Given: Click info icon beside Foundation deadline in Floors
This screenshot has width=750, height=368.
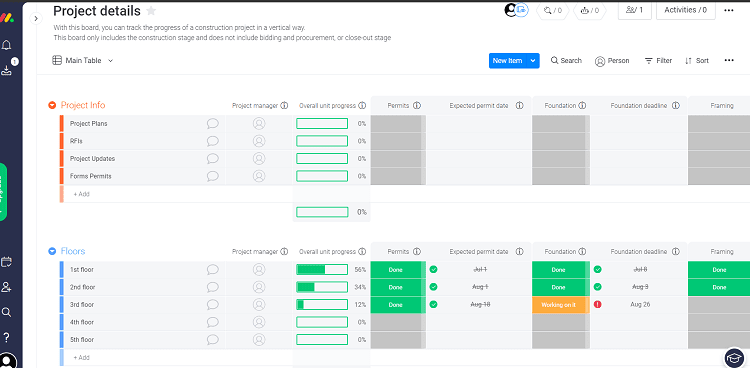Looking at the screenshot, I should 675,251.
